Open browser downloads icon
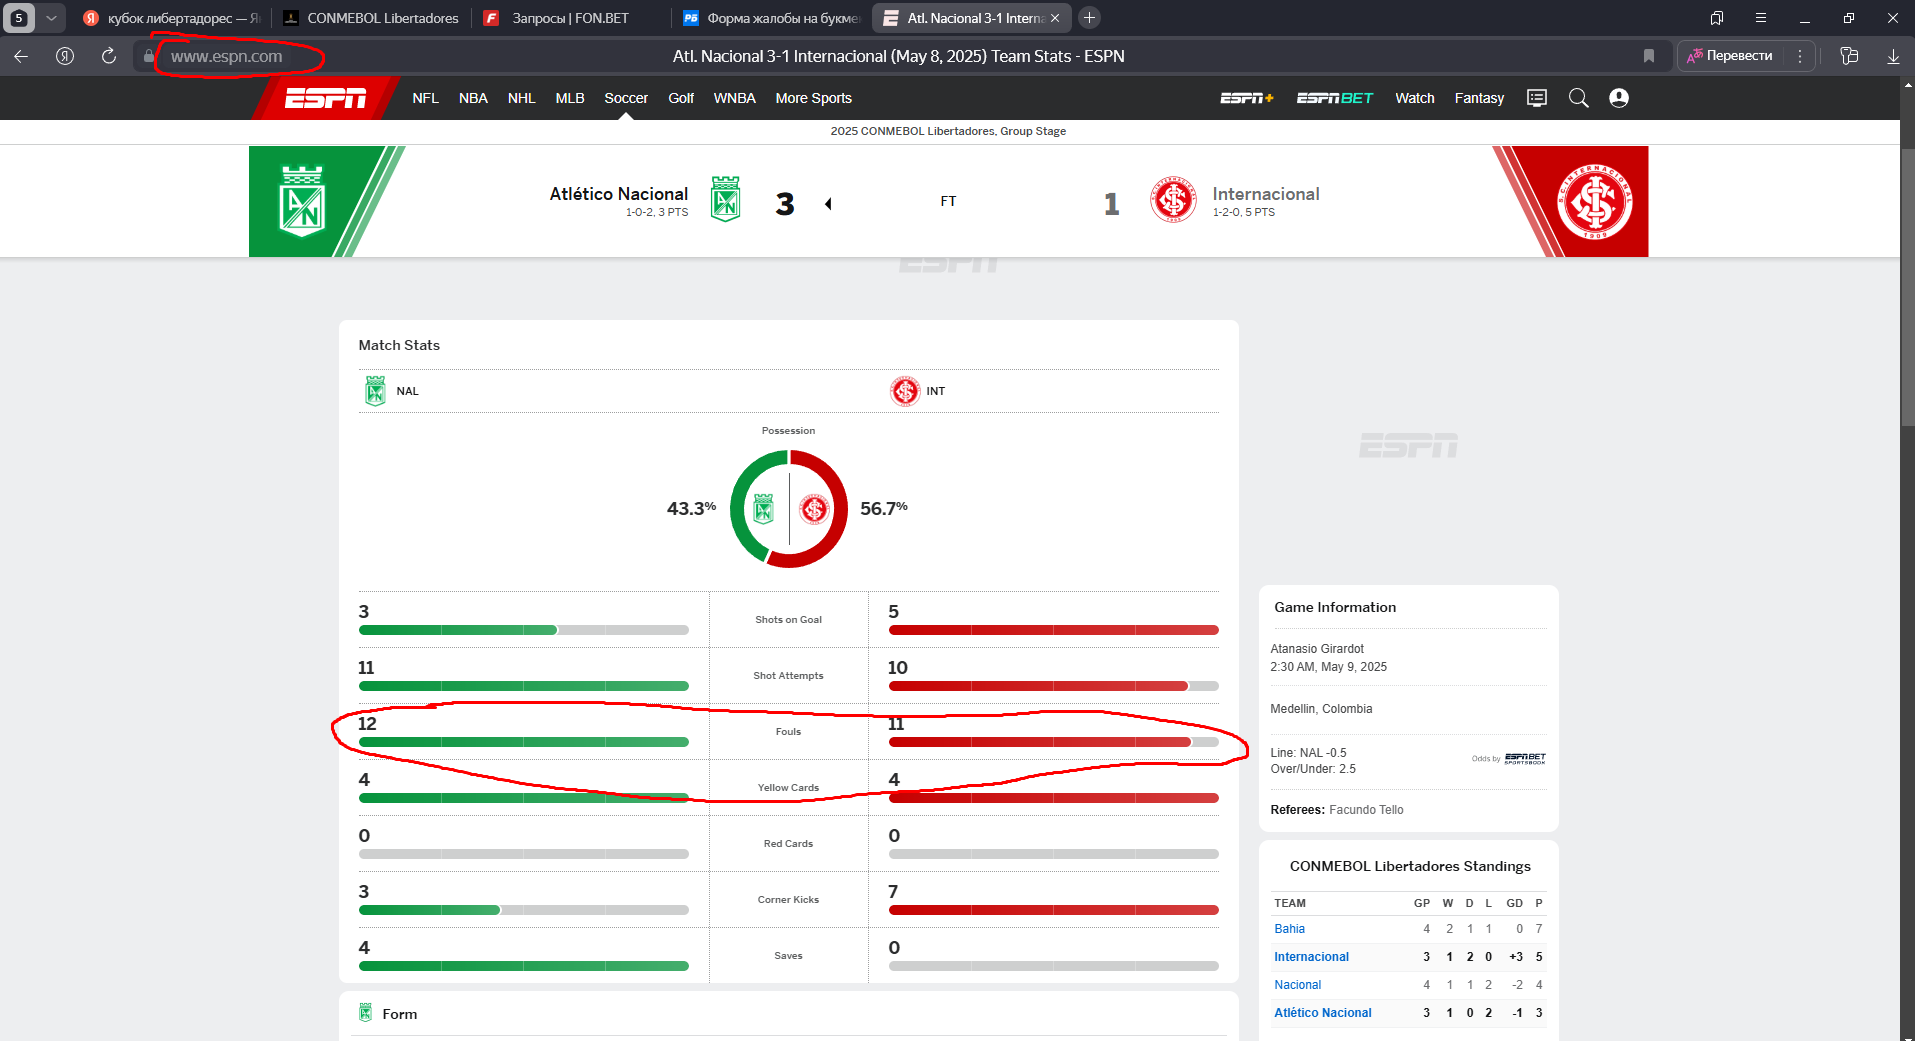The width and height of the screenshot is (1915, 1041). click(1893, 56)
